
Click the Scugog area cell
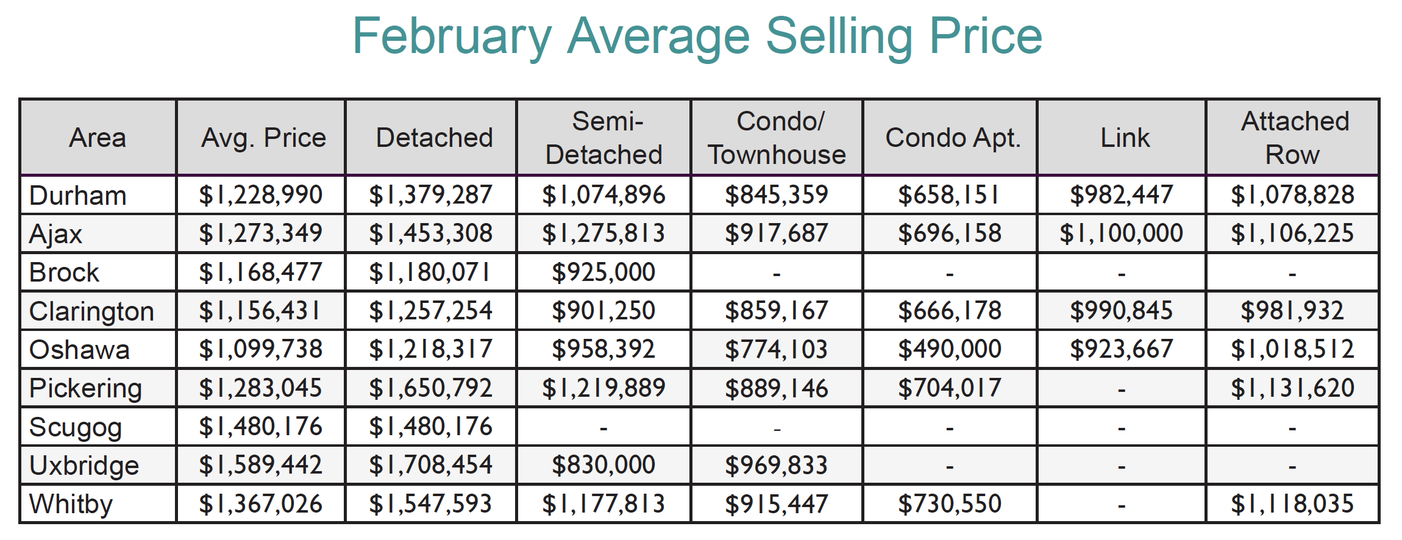point(76,427)
